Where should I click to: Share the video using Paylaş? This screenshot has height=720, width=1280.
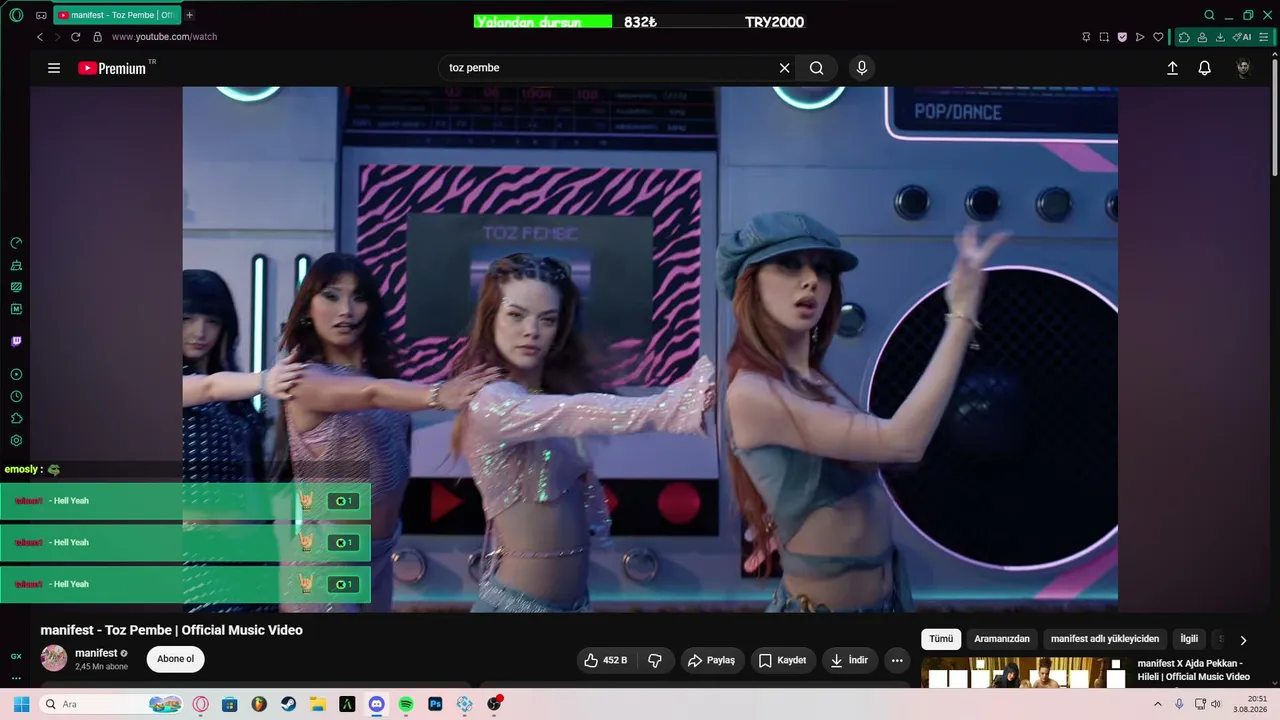click(712, 660)
